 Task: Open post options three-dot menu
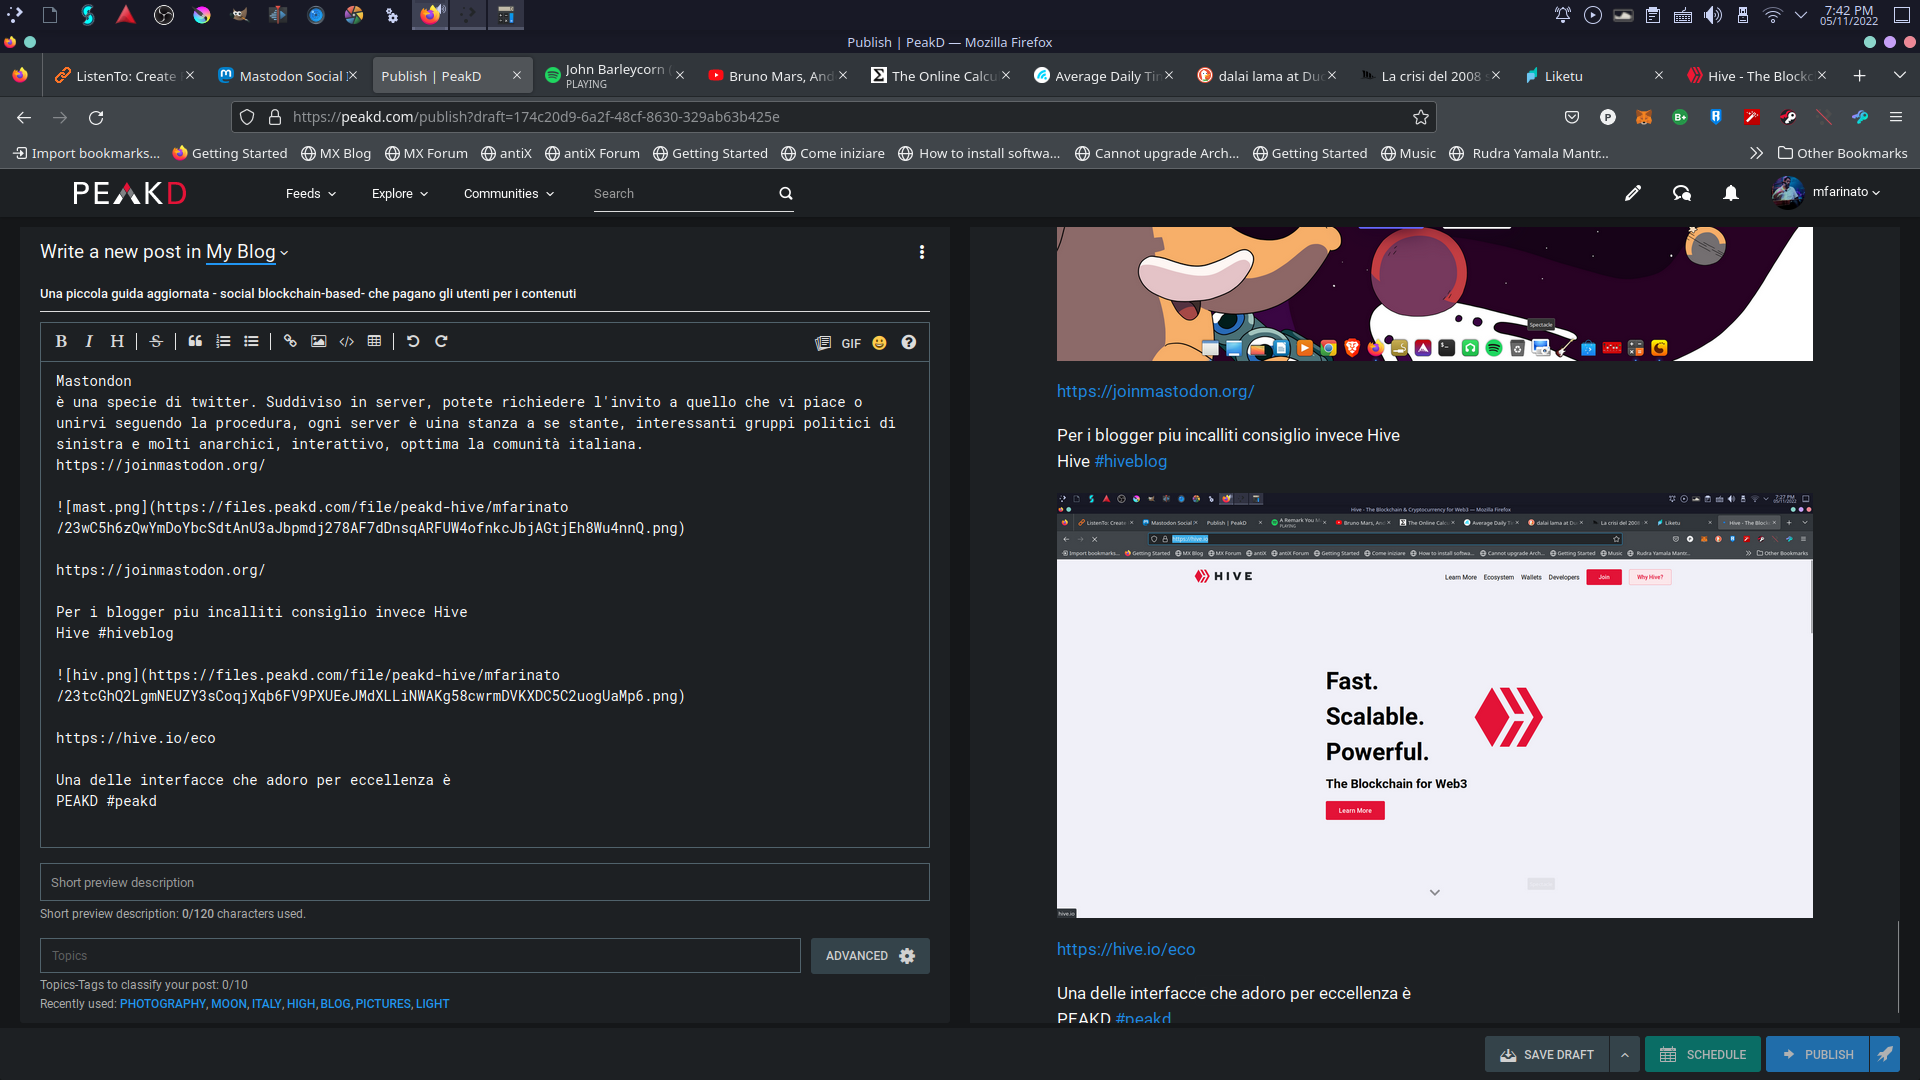click(x=922, y=253)
